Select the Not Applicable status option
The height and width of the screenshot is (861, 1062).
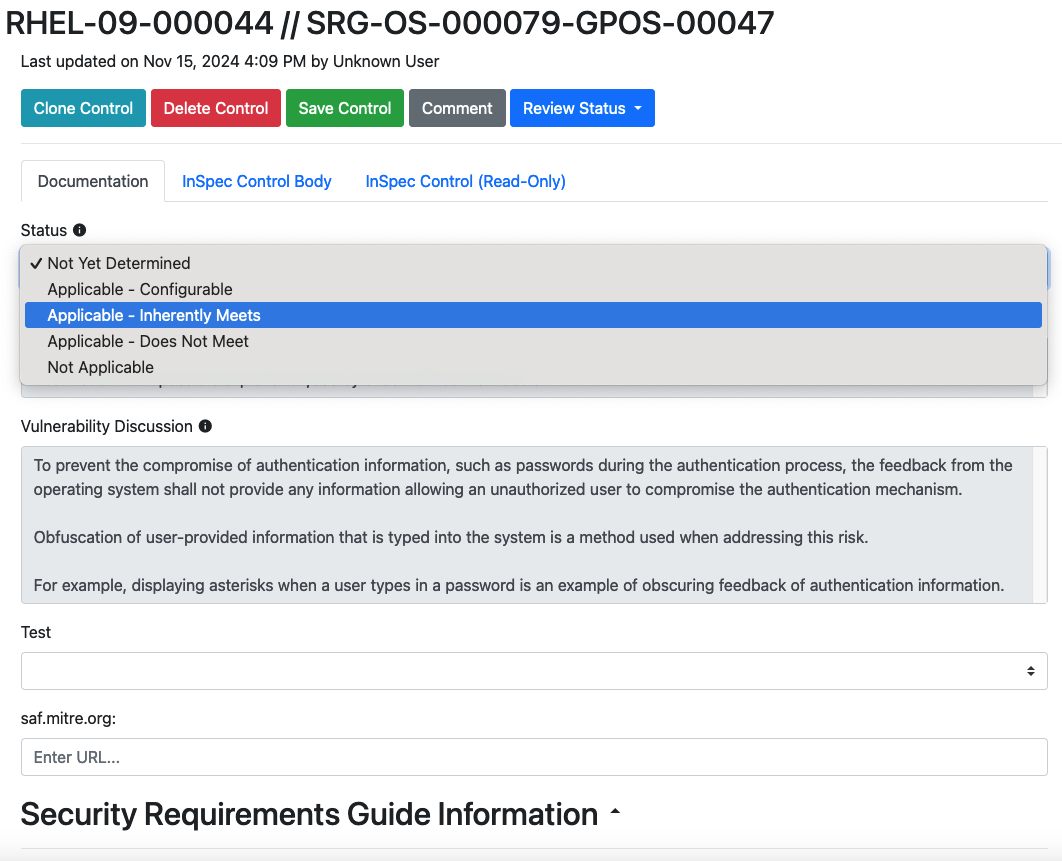coord(101,367)
